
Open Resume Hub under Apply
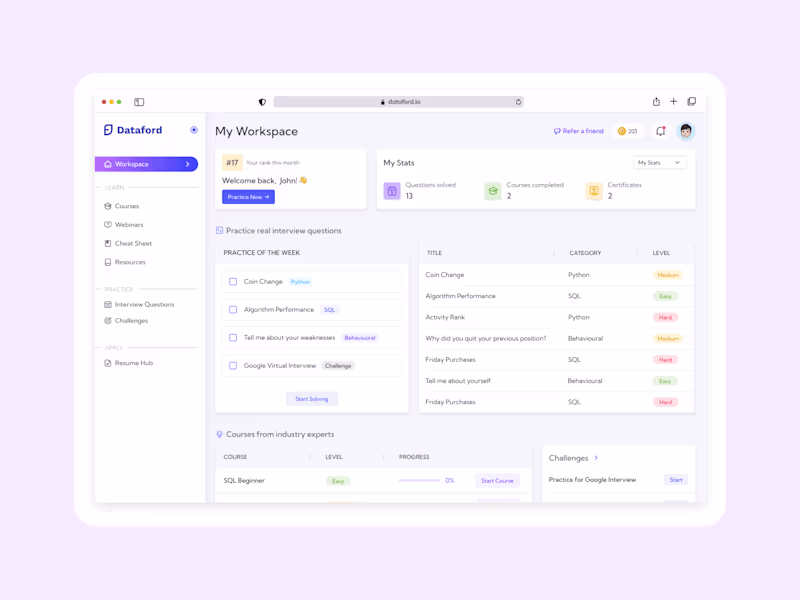point(132,362)
